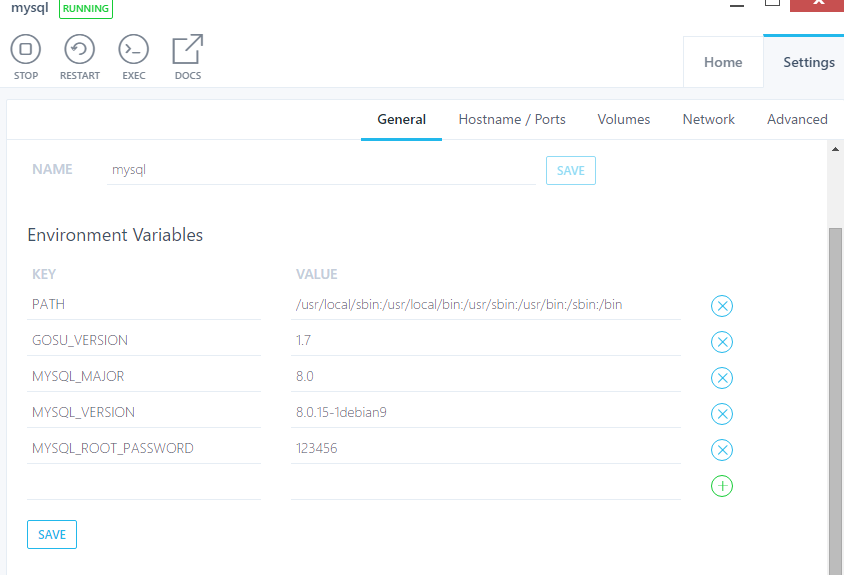Minimize the Kitematic window
Screen dimensions: 844x575
[736, 5]
